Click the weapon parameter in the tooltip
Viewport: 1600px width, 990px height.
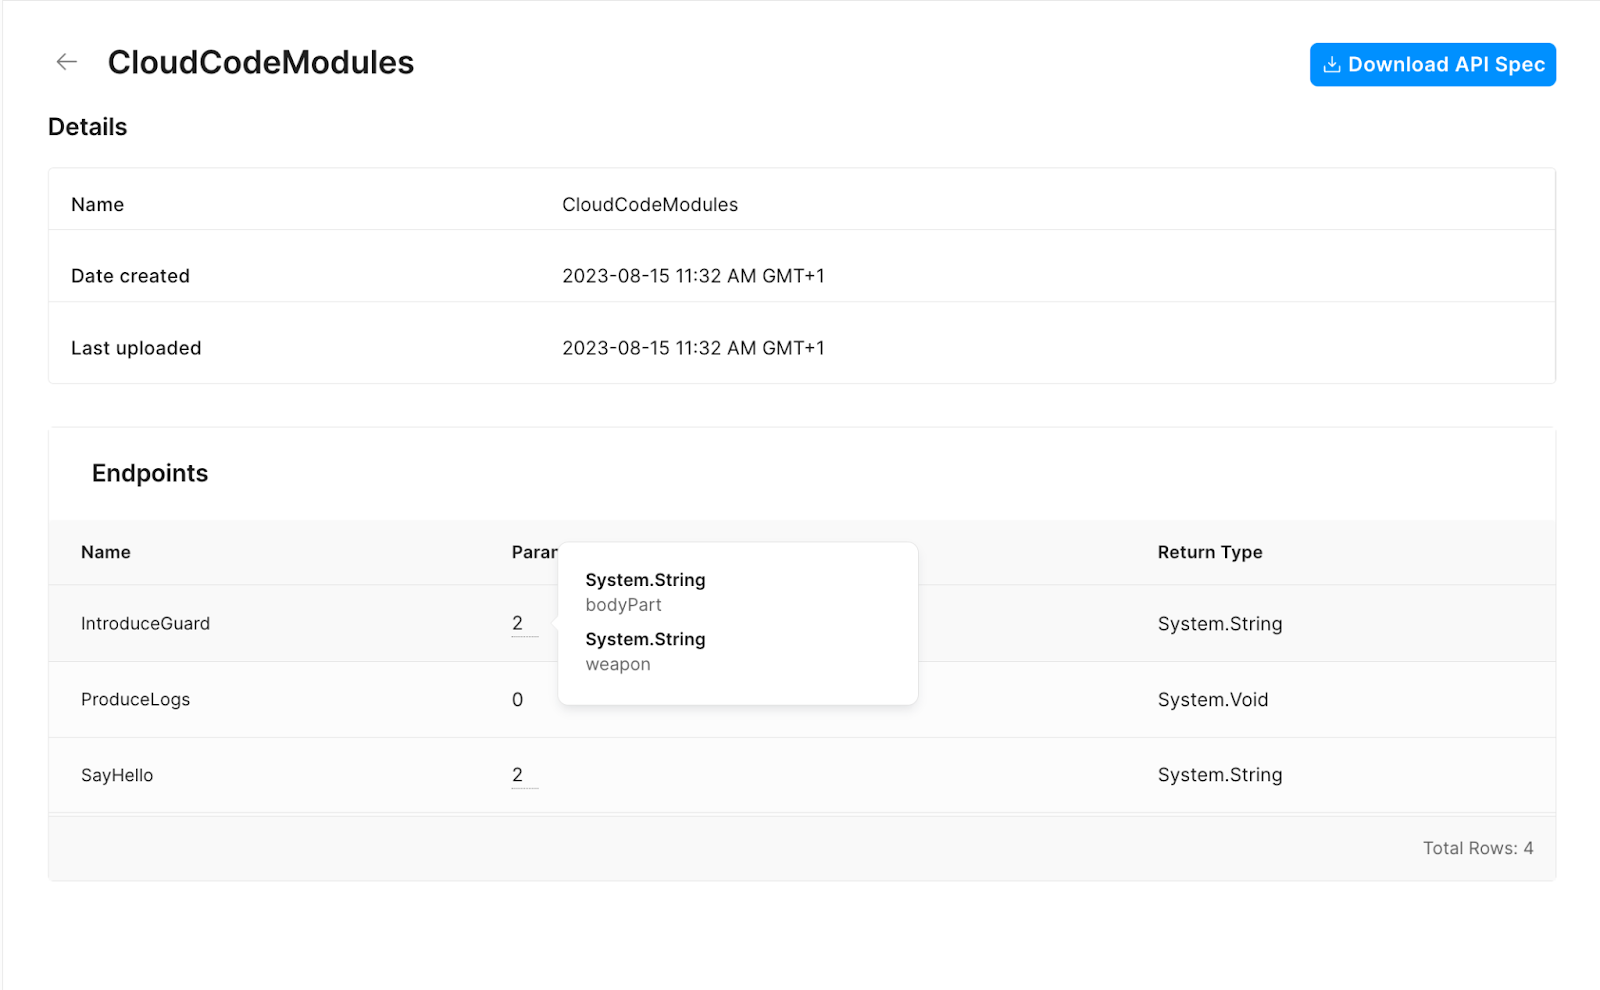pyautogui.click(x=617, y=665)
